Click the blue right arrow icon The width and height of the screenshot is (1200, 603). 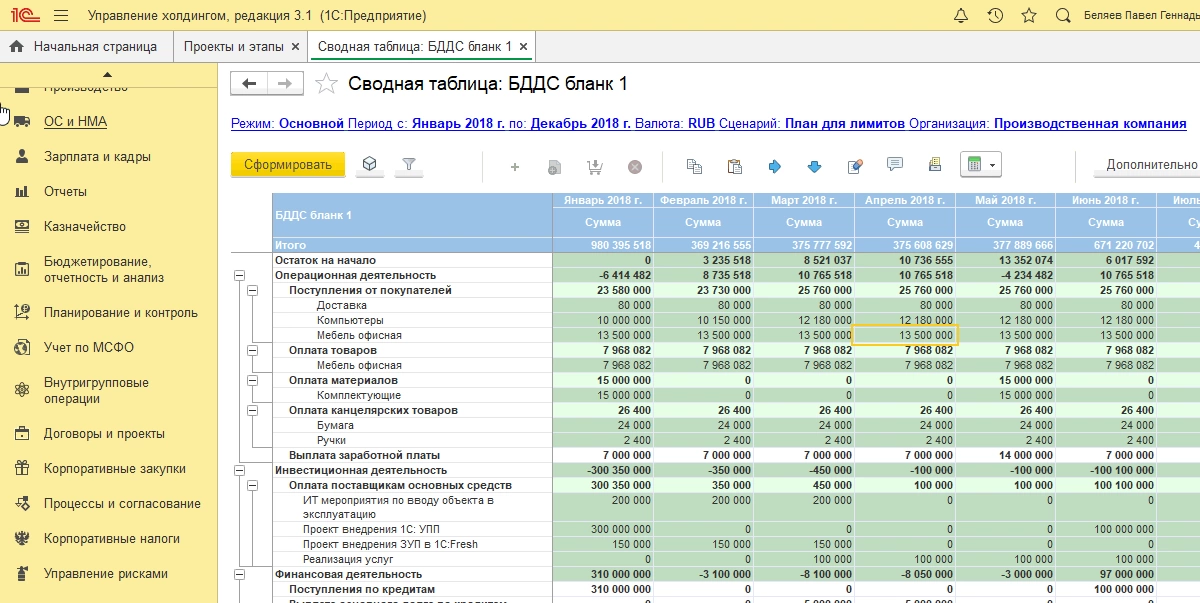click(x=774, y=166)
